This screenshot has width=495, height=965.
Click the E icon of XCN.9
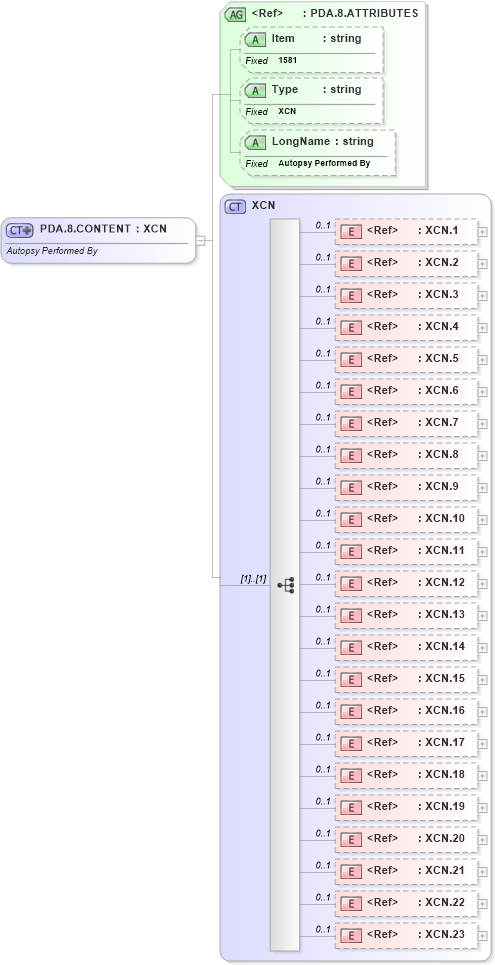coord(351,488)
